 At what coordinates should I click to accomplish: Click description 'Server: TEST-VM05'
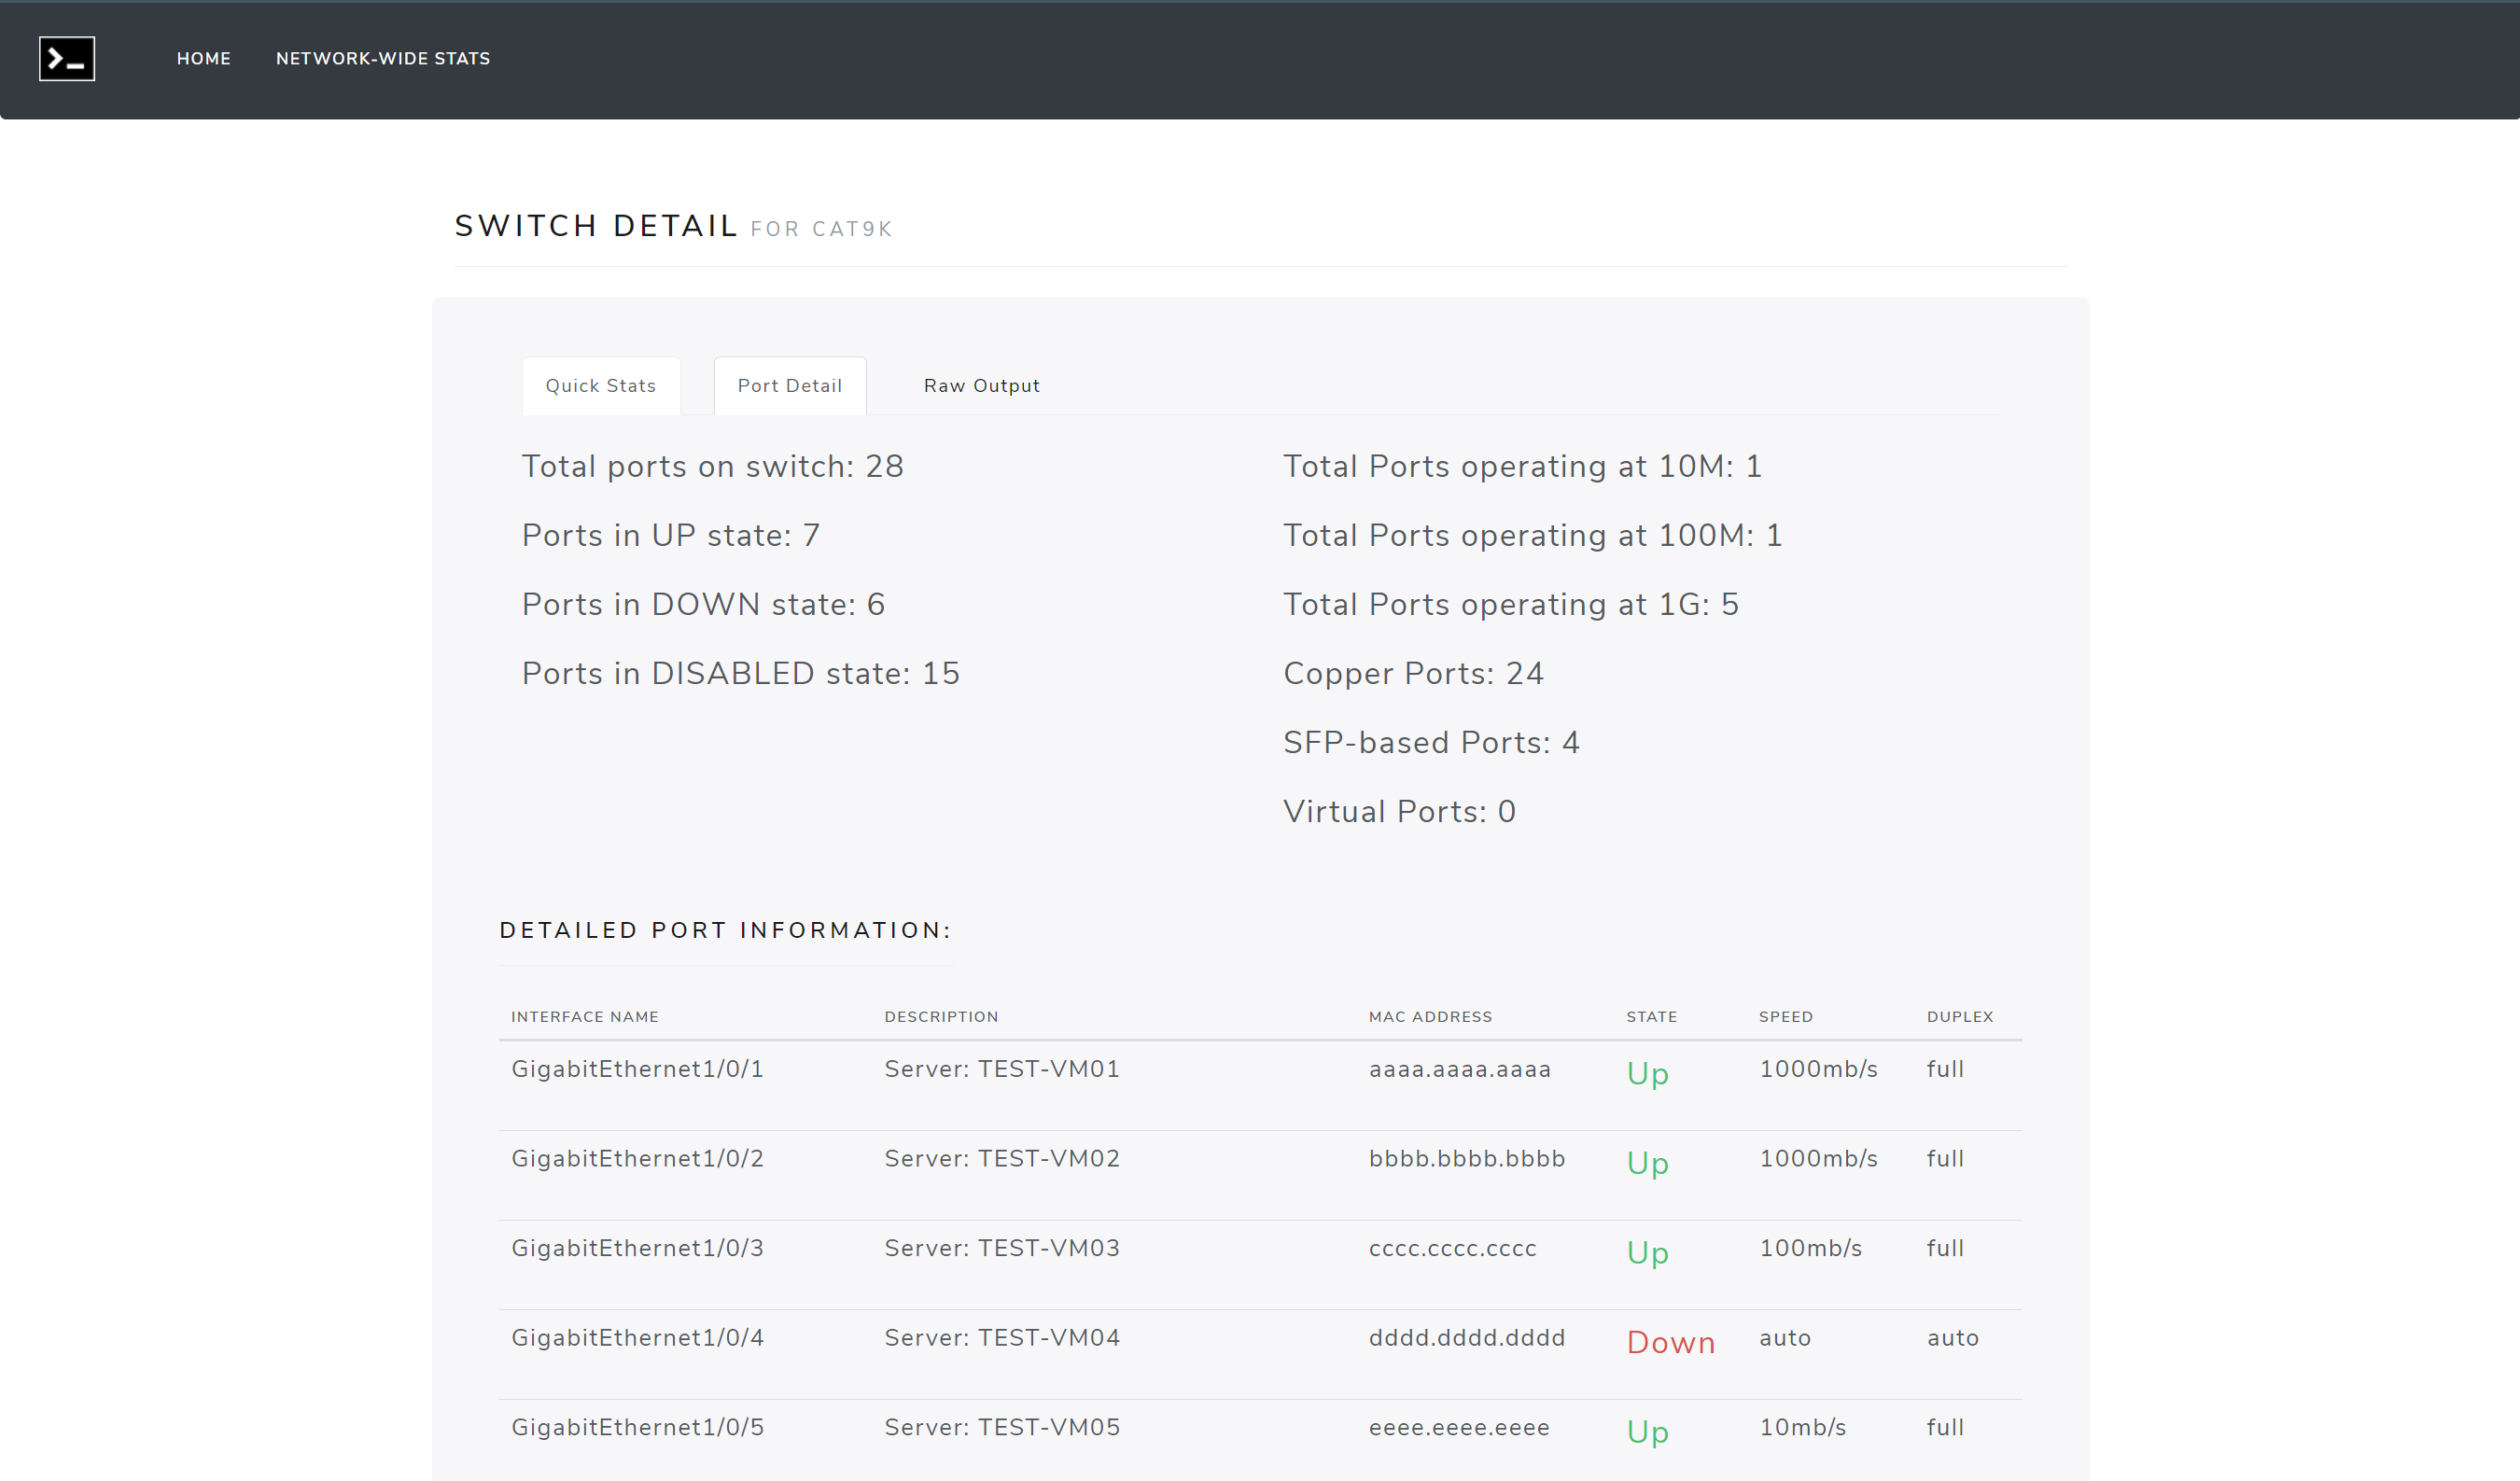pos(1002,1428)
